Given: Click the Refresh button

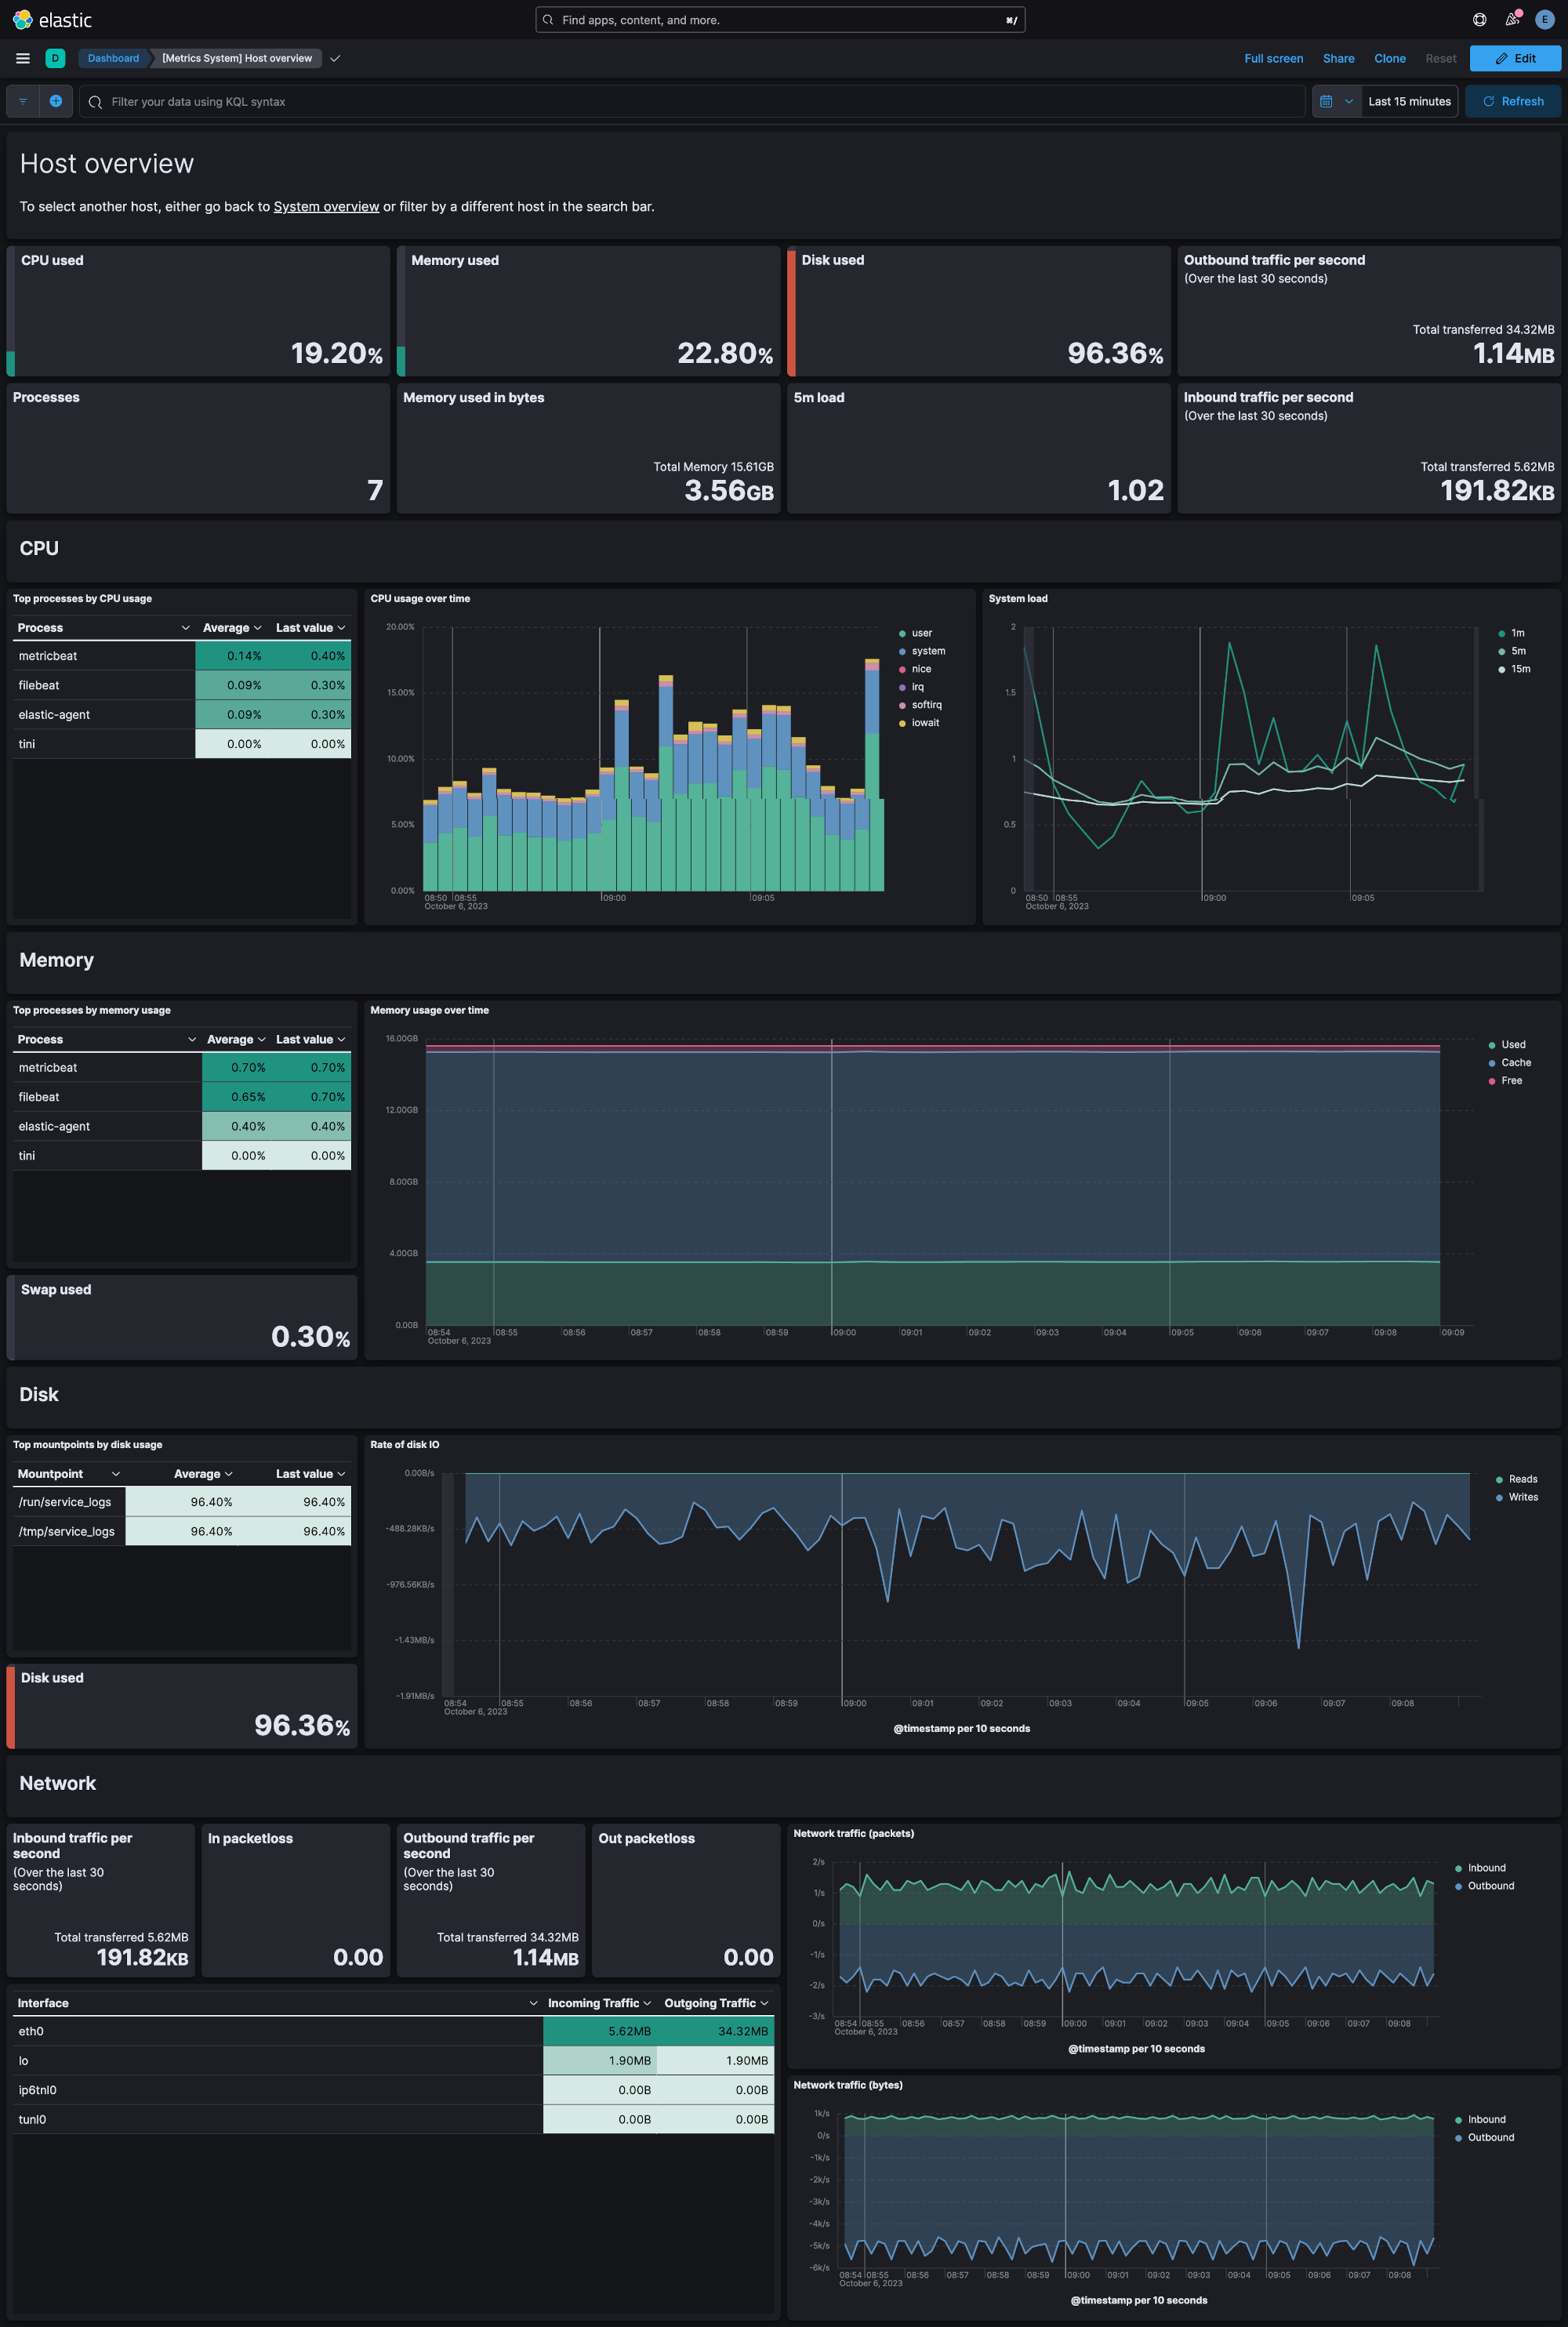Looking at the screenshot, I should pyautogui.click(x=1512, y=101).
